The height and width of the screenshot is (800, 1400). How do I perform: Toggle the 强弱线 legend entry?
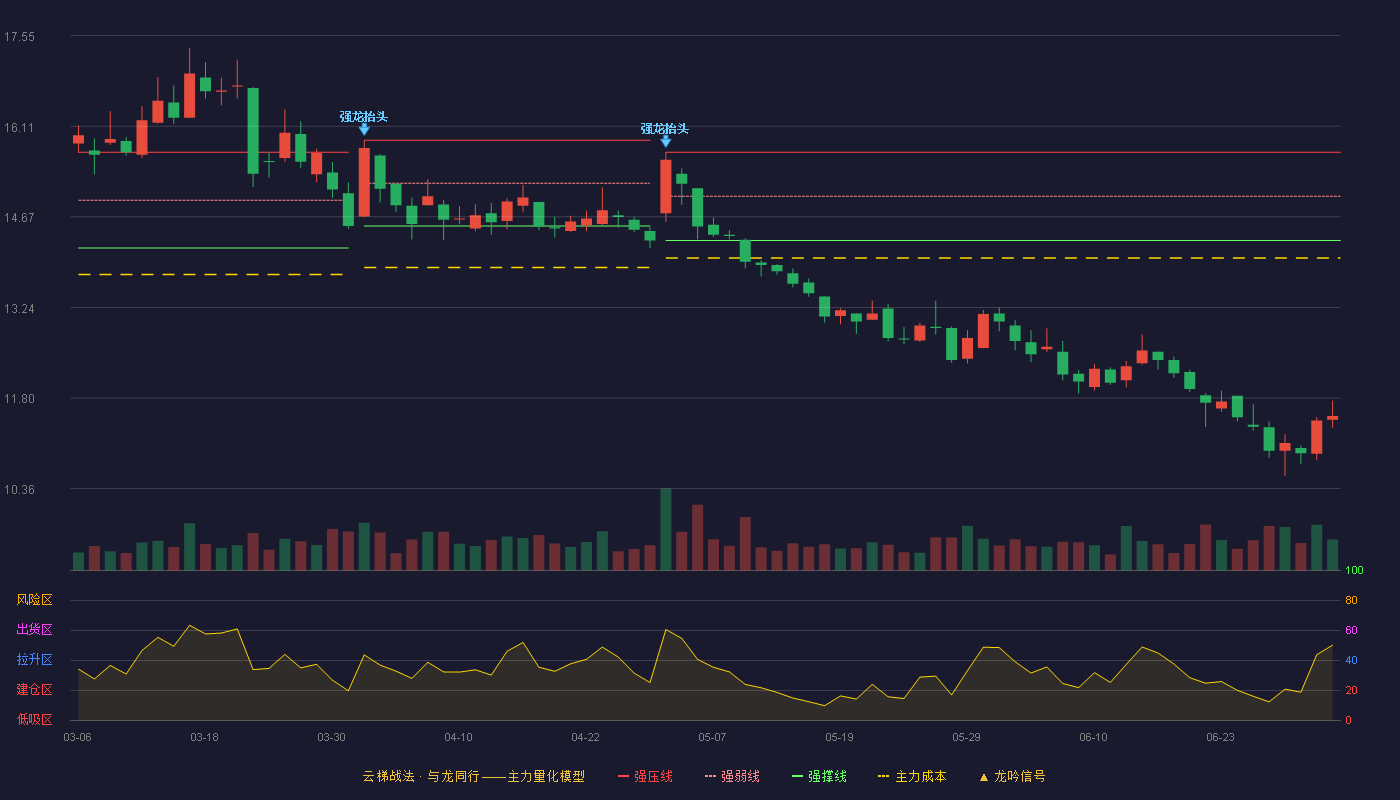pos(732,776)
